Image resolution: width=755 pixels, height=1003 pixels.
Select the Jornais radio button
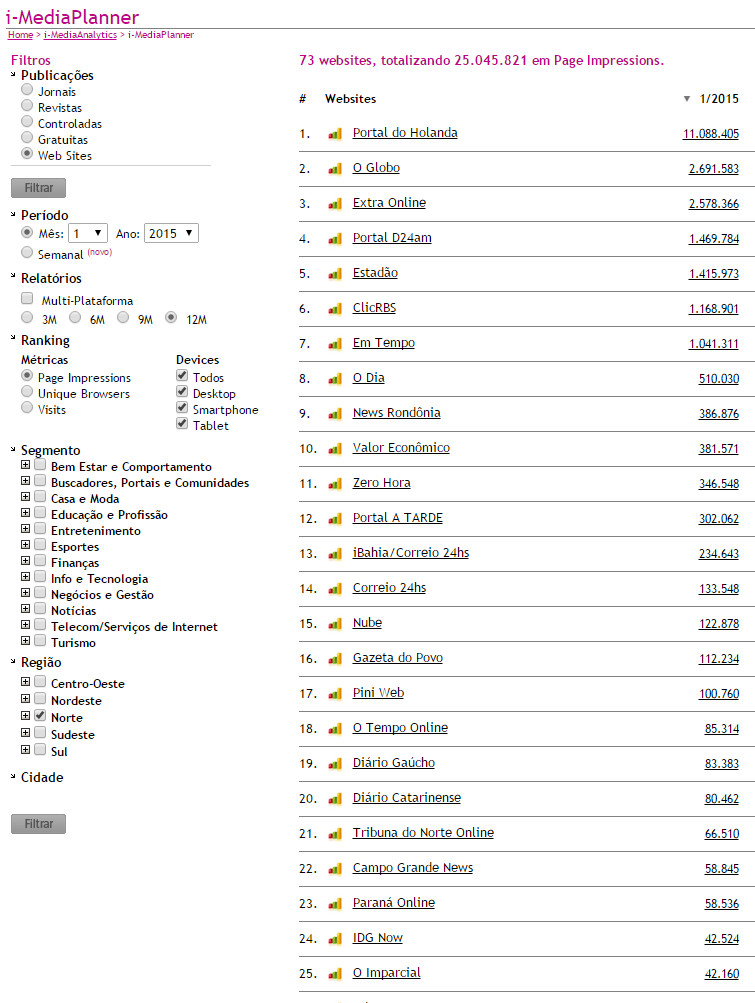27,91
